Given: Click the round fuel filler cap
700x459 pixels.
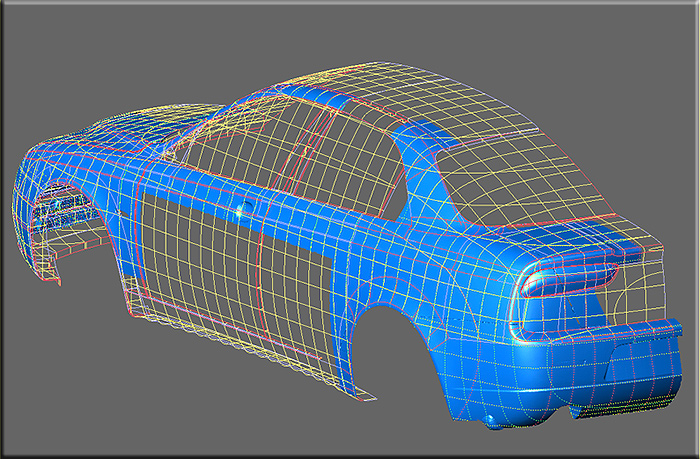Looking at the screenshot, I should [245, 207].
